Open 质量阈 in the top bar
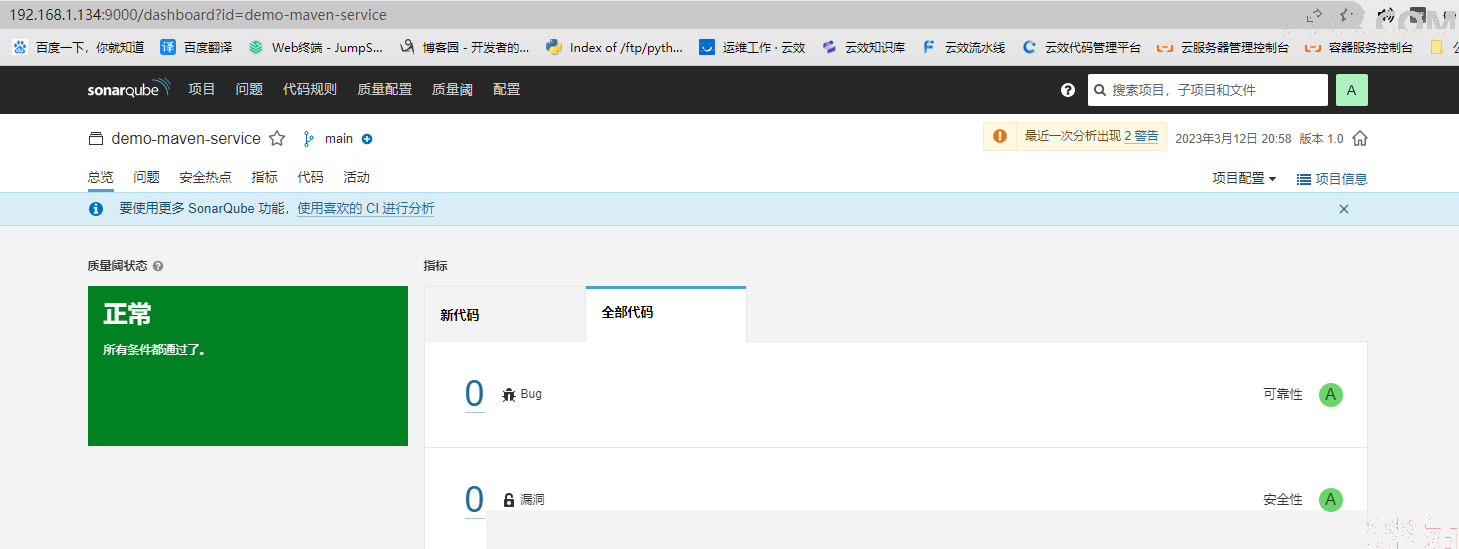The height and width of the screenshot is (549, 1459). [x=452, y=89]
